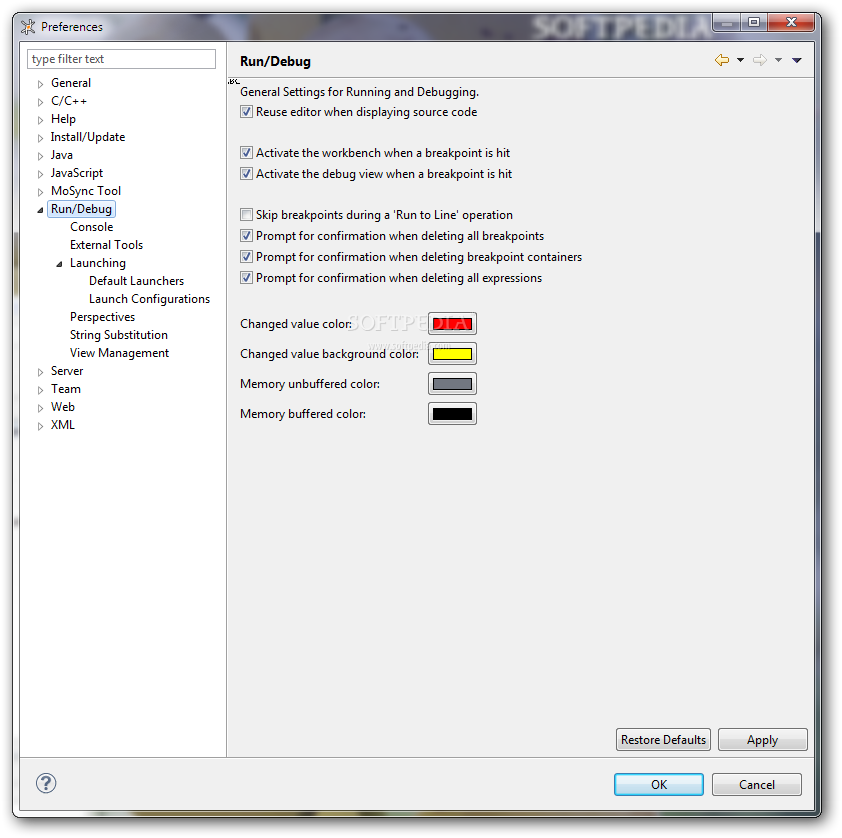
Task: Select the Install/Update tree item
Action: click(x=88, y=137)
